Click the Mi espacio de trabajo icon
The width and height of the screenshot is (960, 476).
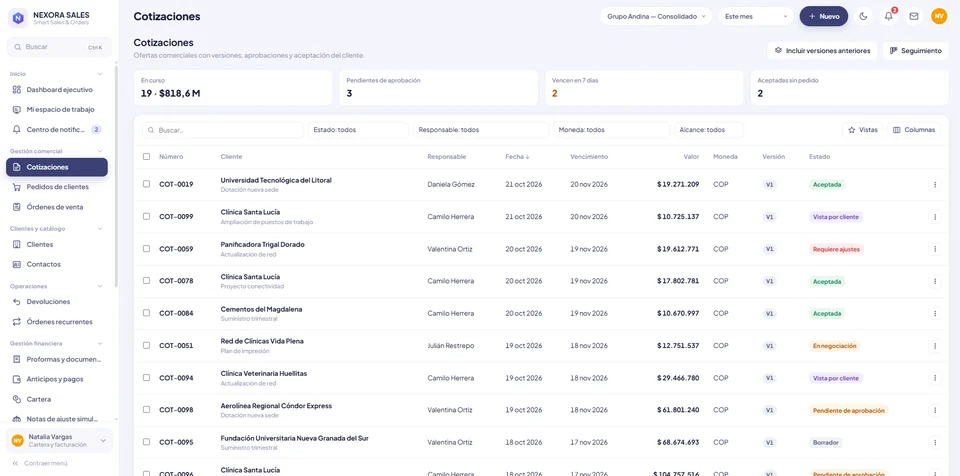(17, 110)
